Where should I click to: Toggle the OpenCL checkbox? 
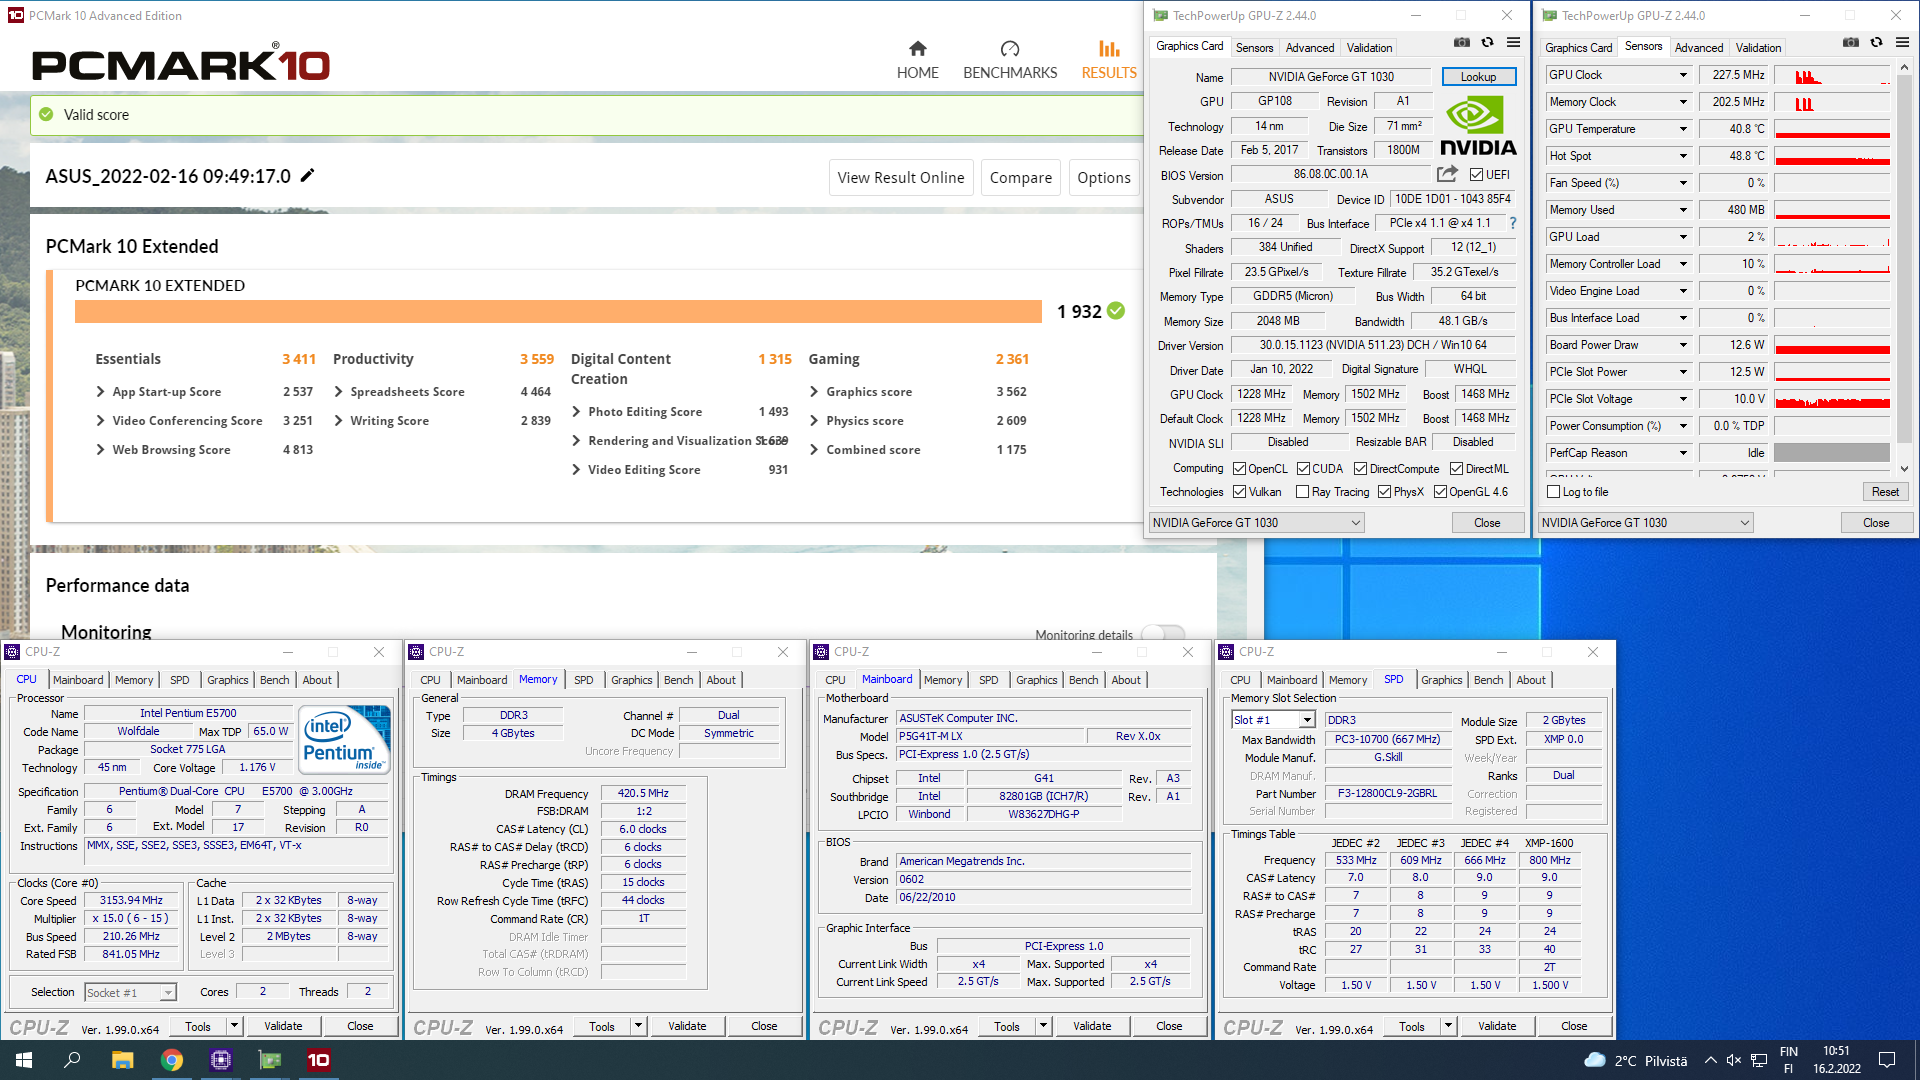point(1239,469)
